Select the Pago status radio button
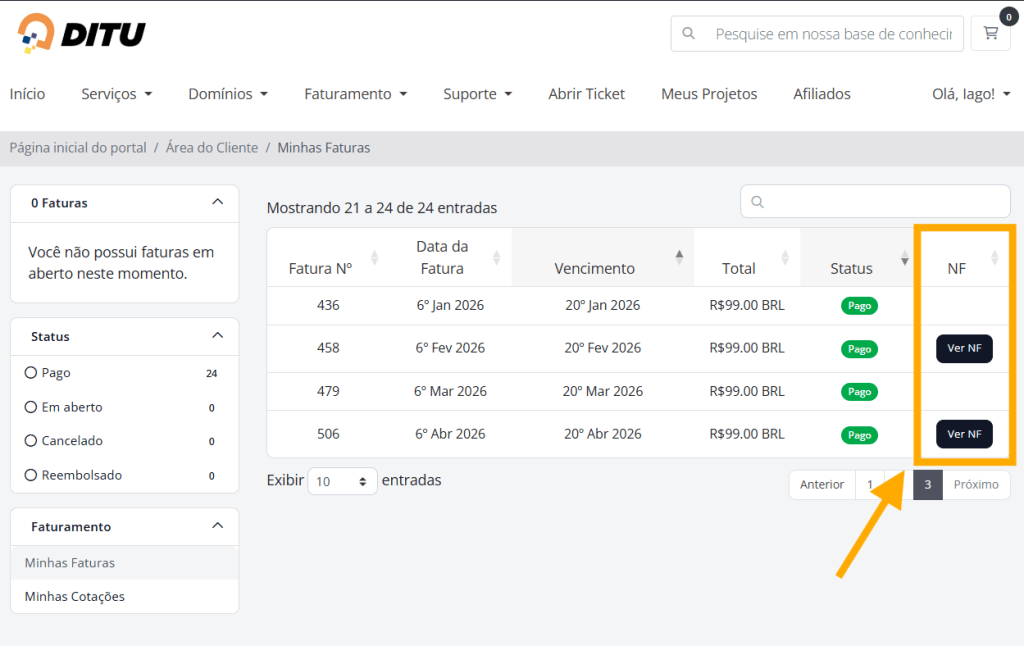The image size is (1024, 646). (x=31, y=373)
